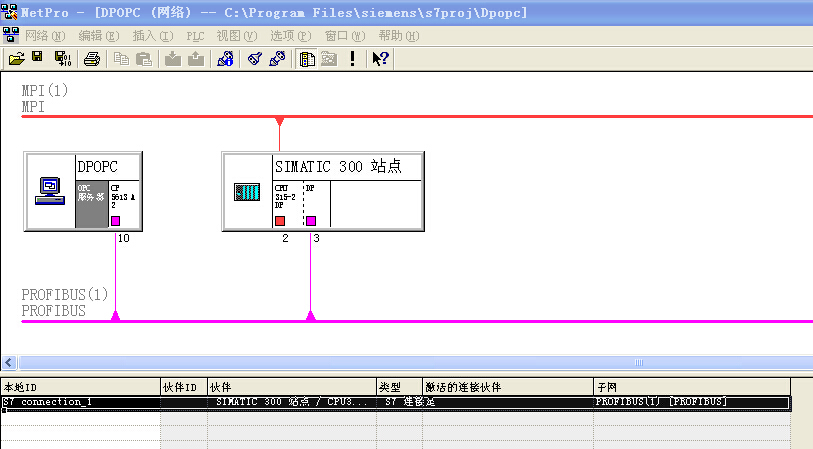Click the double connector plug icon
813x449 pixels.
click(277, 59)
